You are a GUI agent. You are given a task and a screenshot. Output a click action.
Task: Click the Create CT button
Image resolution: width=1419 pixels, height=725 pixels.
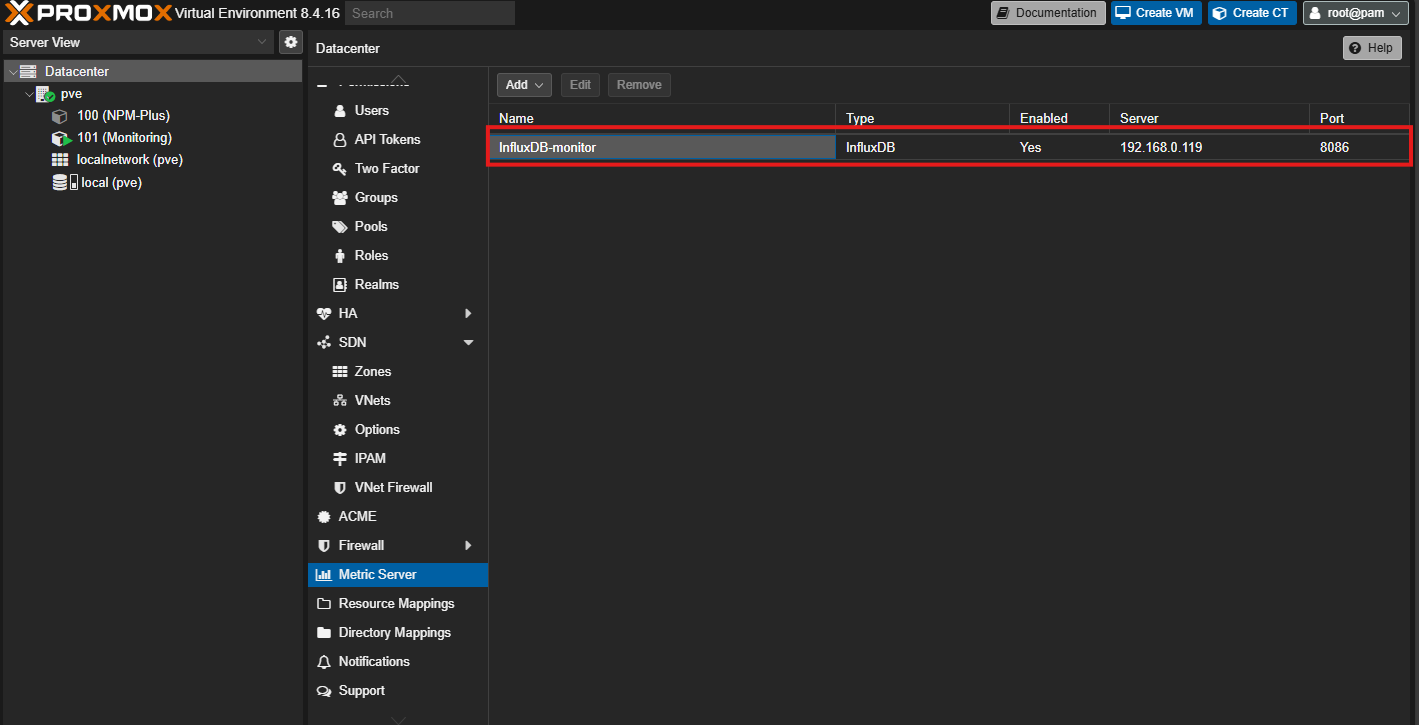(x=1252, y=13)
